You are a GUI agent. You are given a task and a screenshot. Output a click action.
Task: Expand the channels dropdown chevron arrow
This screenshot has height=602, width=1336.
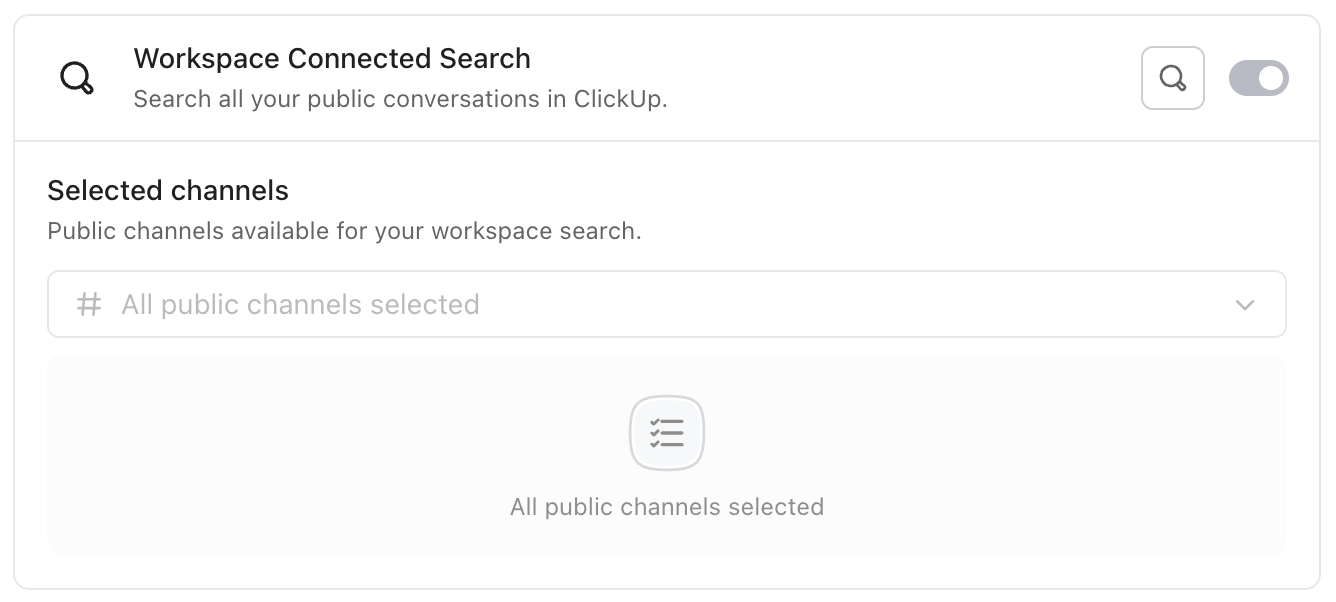pos(1244,305)
